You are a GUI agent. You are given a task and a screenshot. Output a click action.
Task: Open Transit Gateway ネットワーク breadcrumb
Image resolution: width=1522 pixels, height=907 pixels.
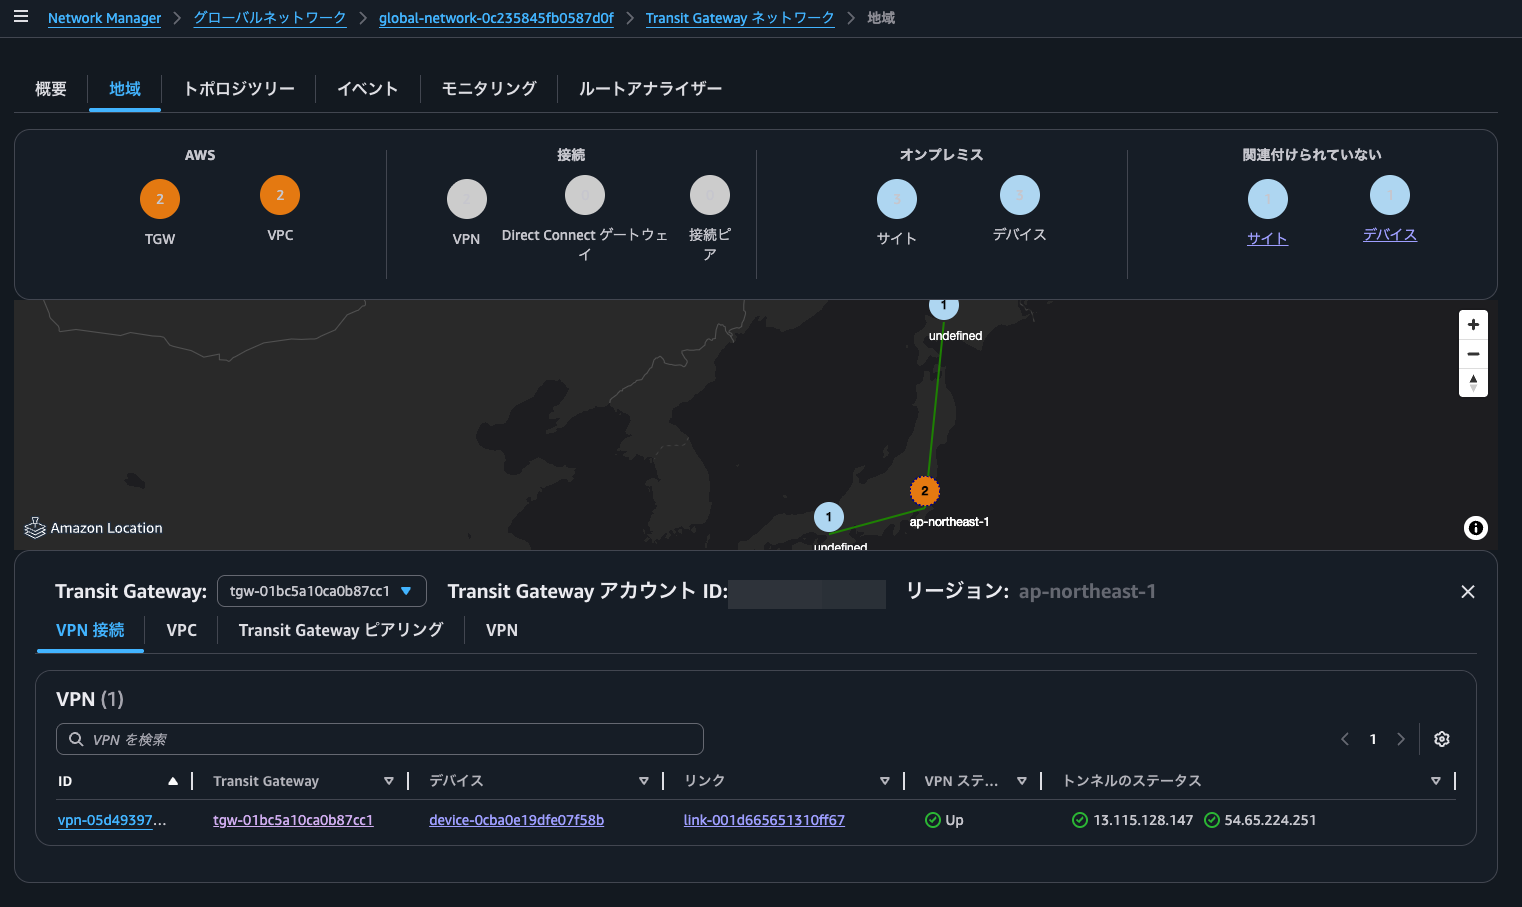[740, 18]
